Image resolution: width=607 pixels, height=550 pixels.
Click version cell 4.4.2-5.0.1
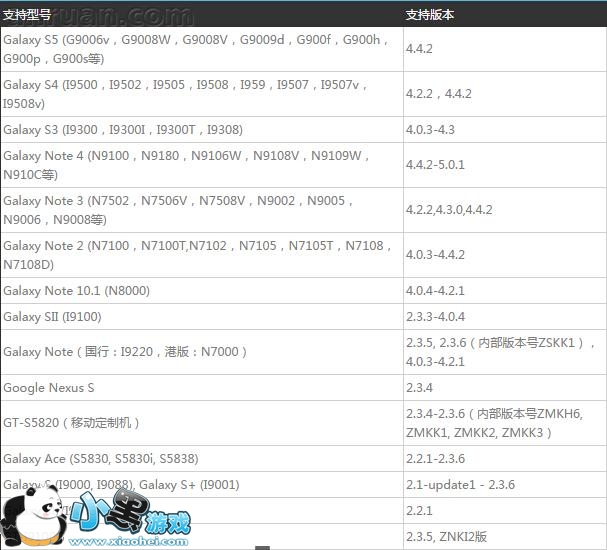pos(505,165)
